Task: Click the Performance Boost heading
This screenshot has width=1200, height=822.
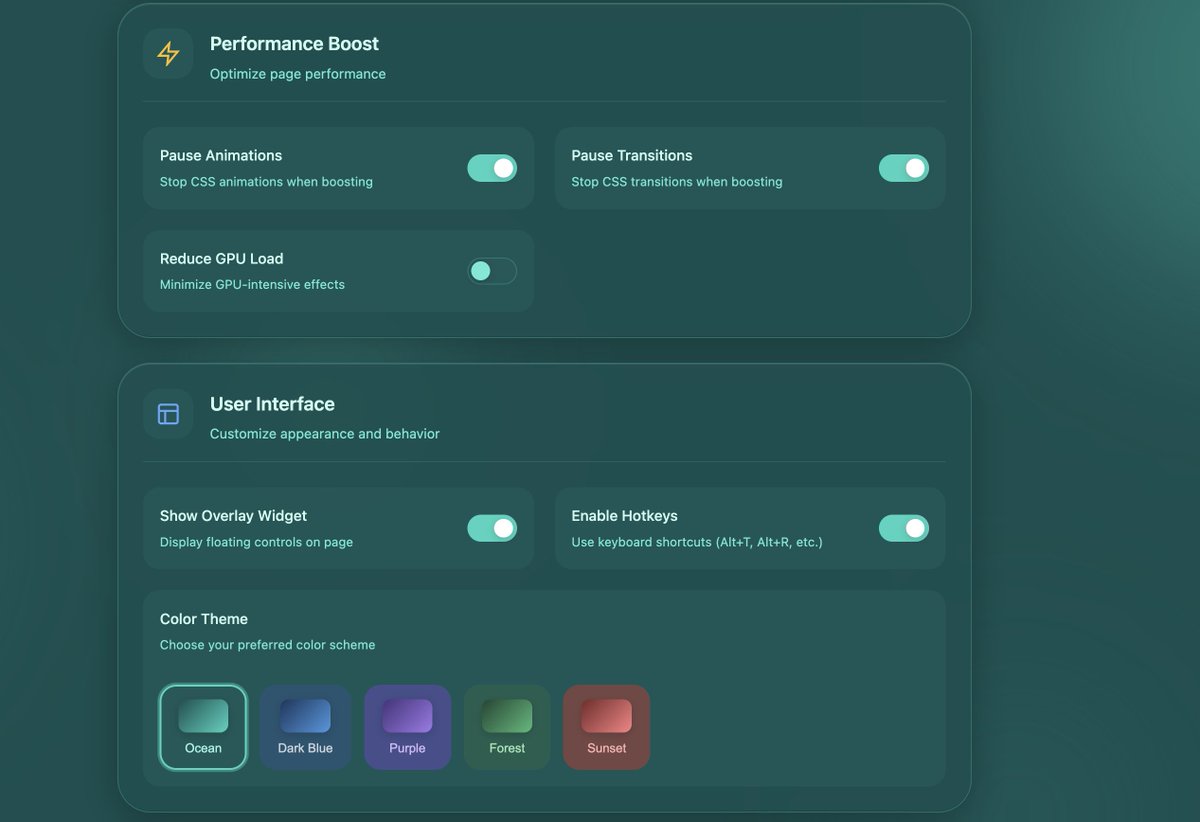Action: point(294,44)
